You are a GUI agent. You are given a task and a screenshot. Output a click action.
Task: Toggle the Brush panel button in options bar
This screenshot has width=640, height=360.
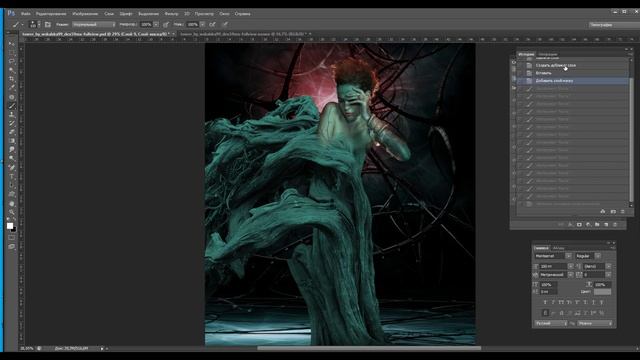48,24
